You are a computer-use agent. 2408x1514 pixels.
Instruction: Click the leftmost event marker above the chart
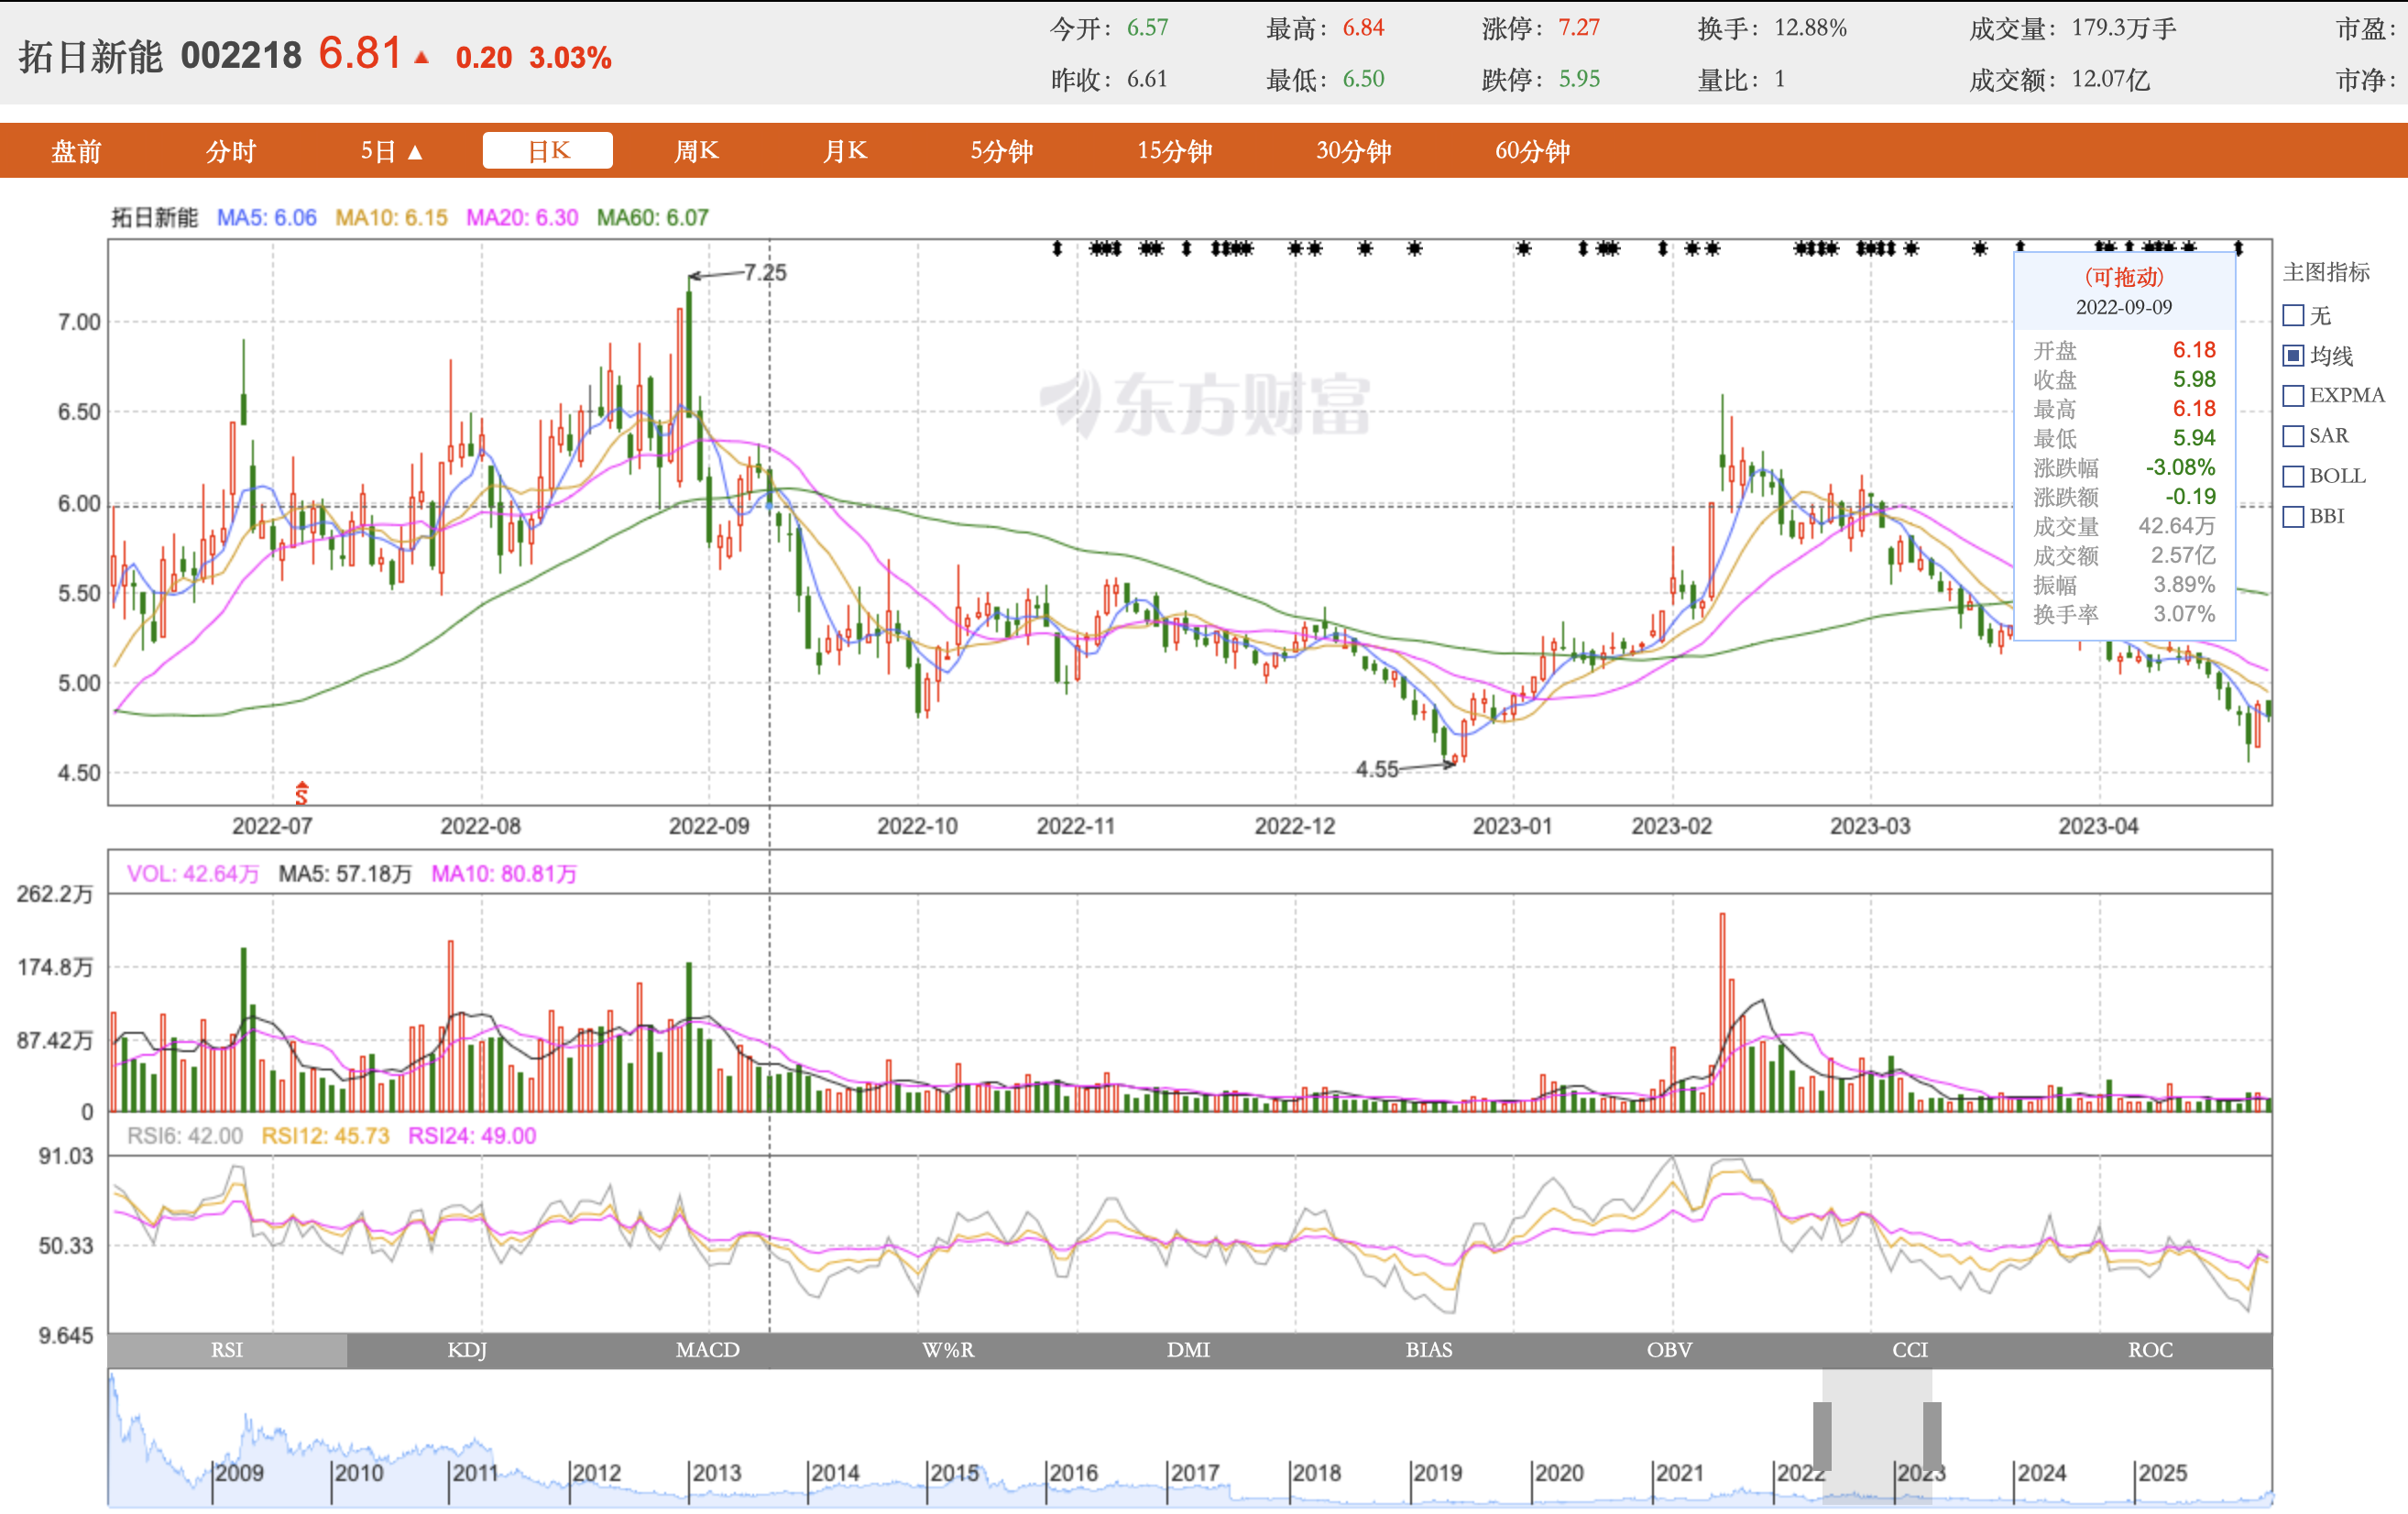[1057, 248]
